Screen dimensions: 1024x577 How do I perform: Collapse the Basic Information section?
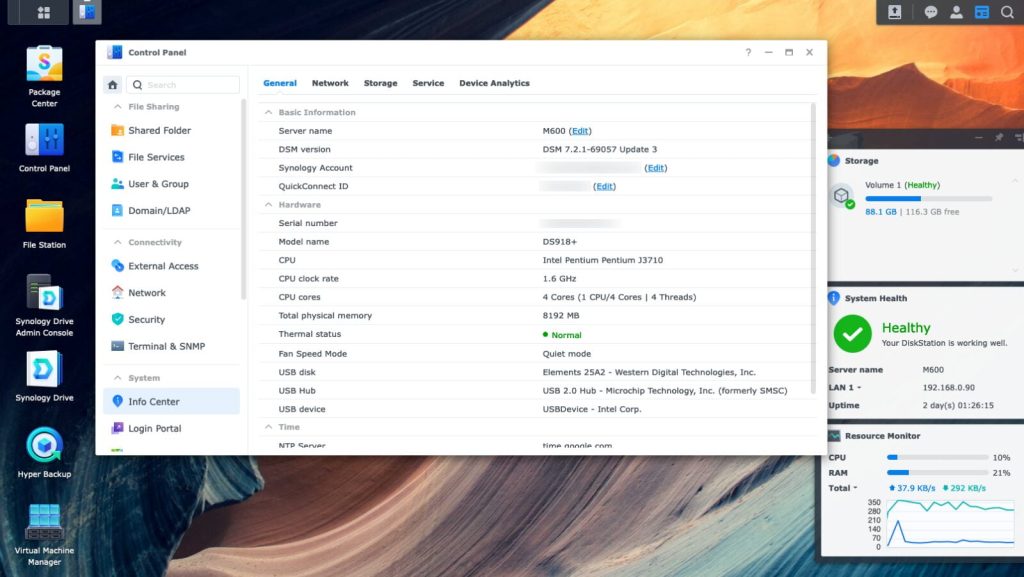coord(268,113)
